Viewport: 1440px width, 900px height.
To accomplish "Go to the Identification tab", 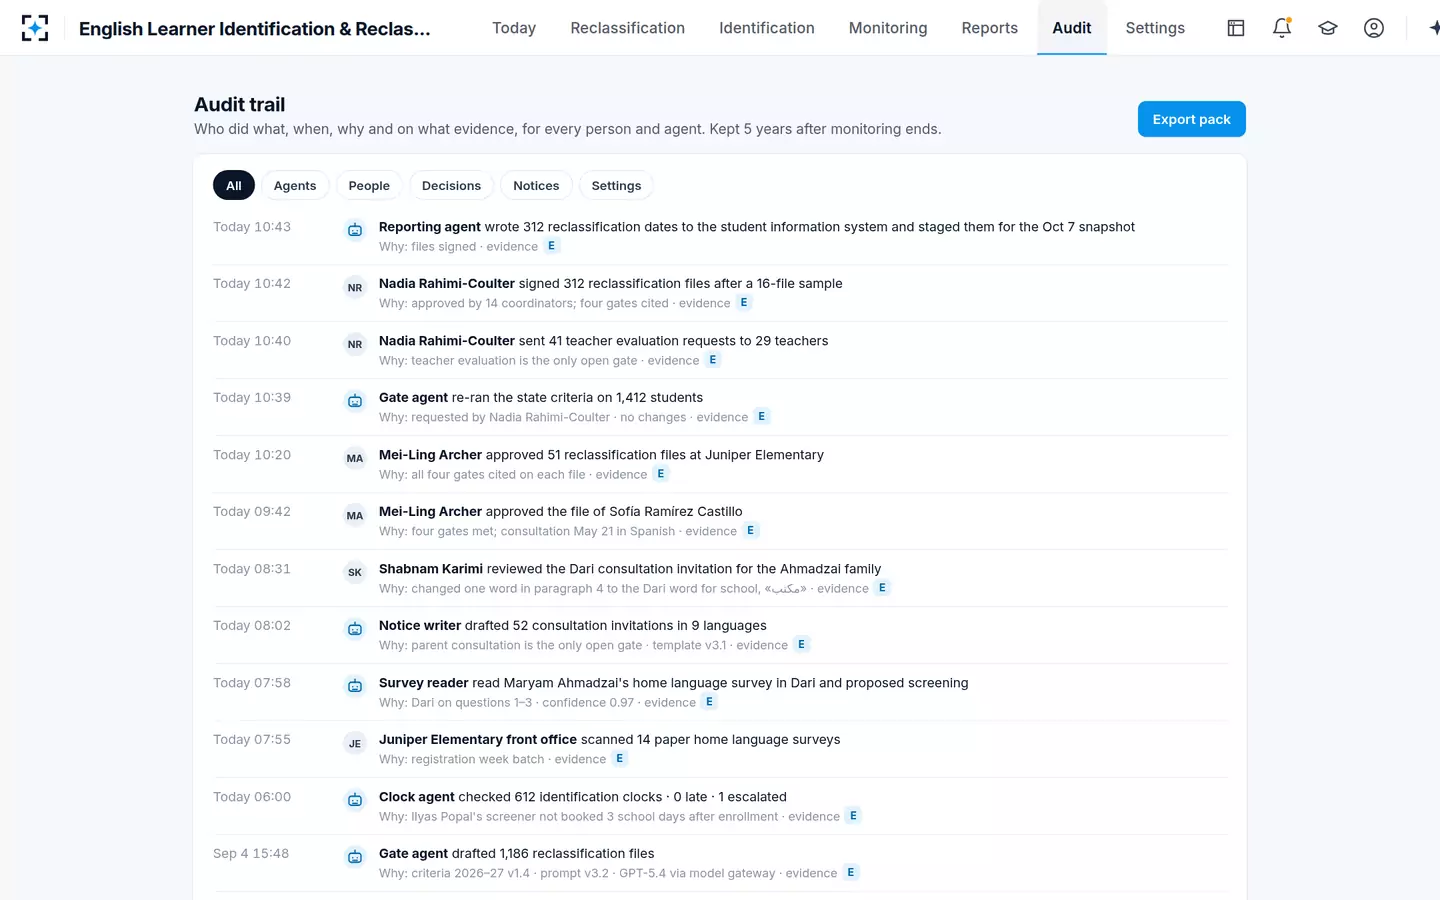I will 767,28.
